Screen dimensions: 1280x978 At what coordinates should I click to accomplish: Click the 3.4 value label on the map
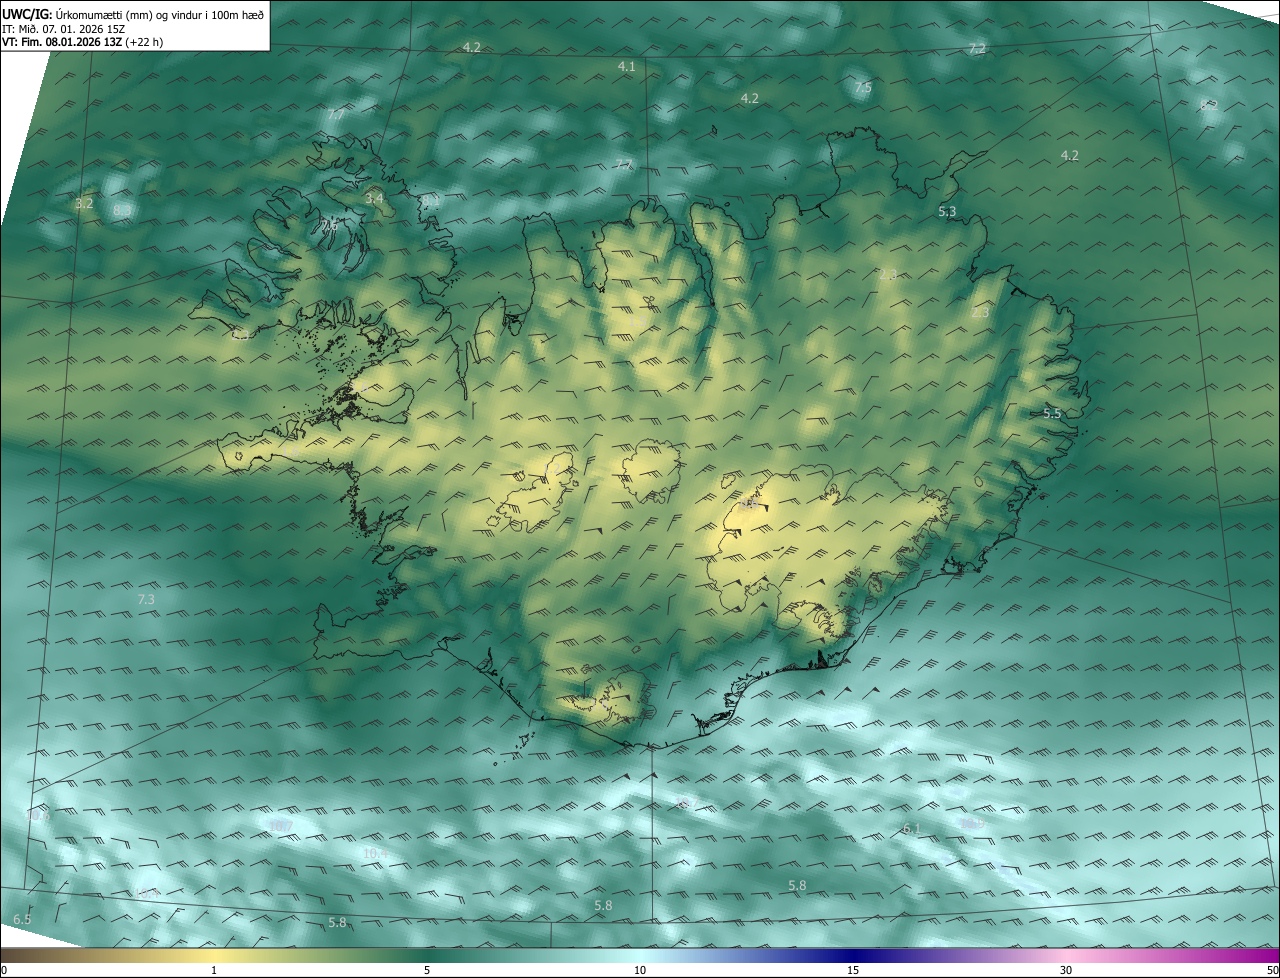[x=374, y=200]
